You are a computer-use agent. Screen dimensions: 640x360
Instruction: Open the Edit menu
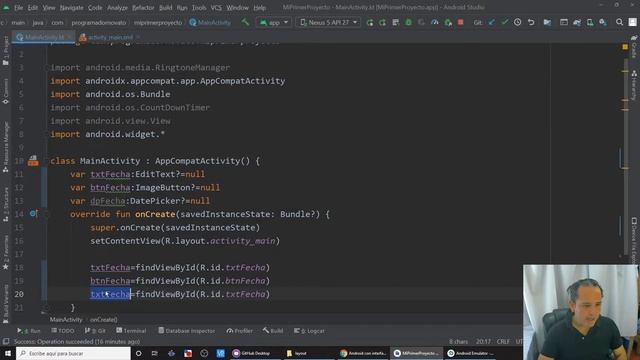[33, 7]
